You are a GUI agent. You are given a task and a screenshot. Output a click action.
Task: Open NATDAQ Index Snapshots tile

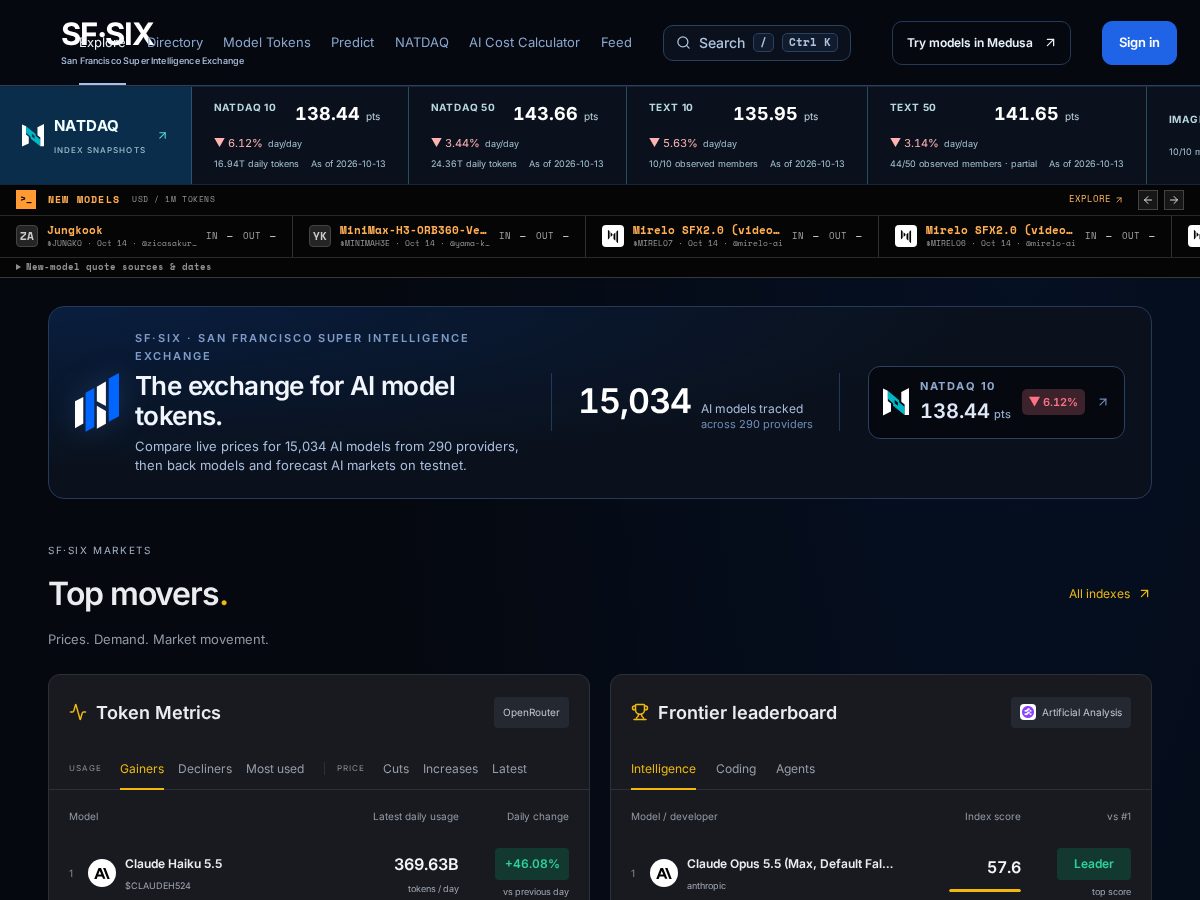[95, 135]
